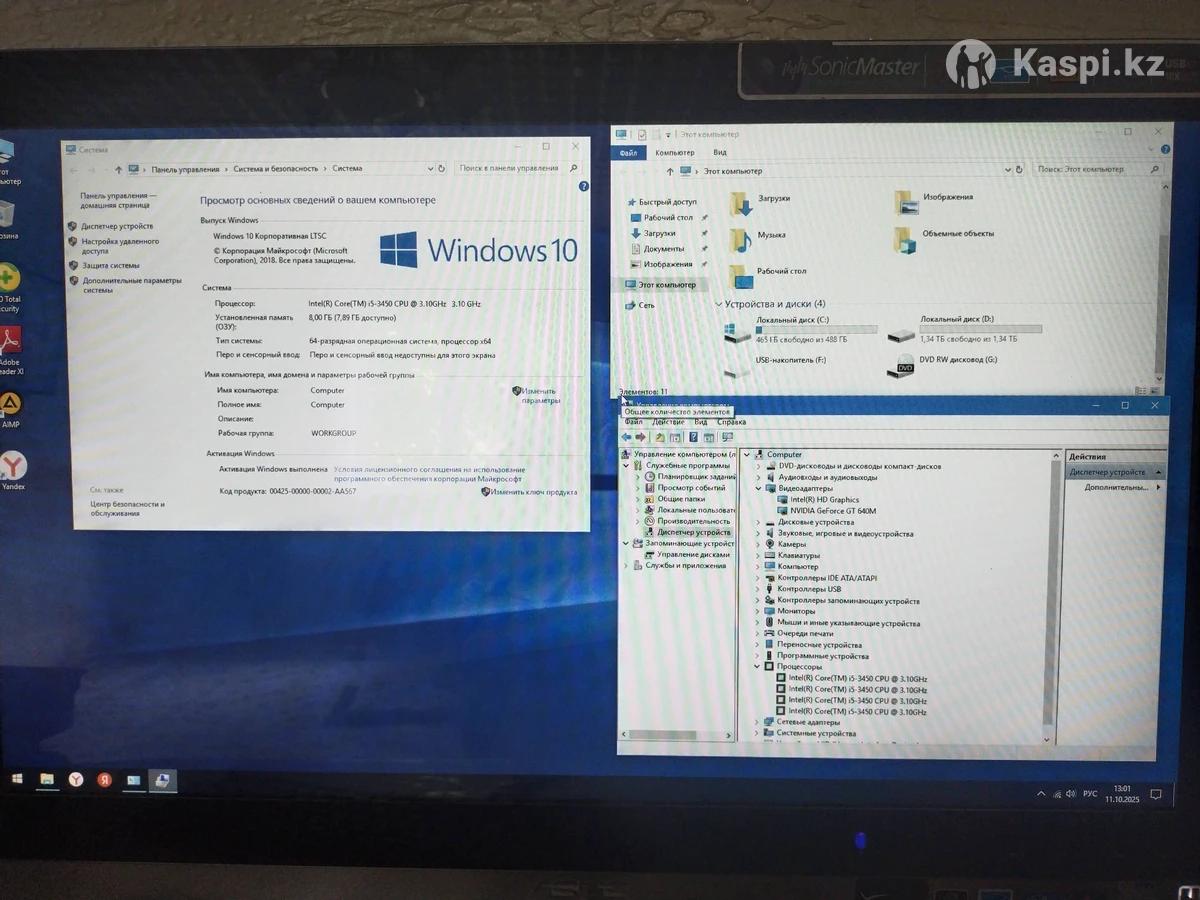Viewport: 1200px width, 900px height.
Task: Click the help question mark in the System window
Action: click(584, 186)
